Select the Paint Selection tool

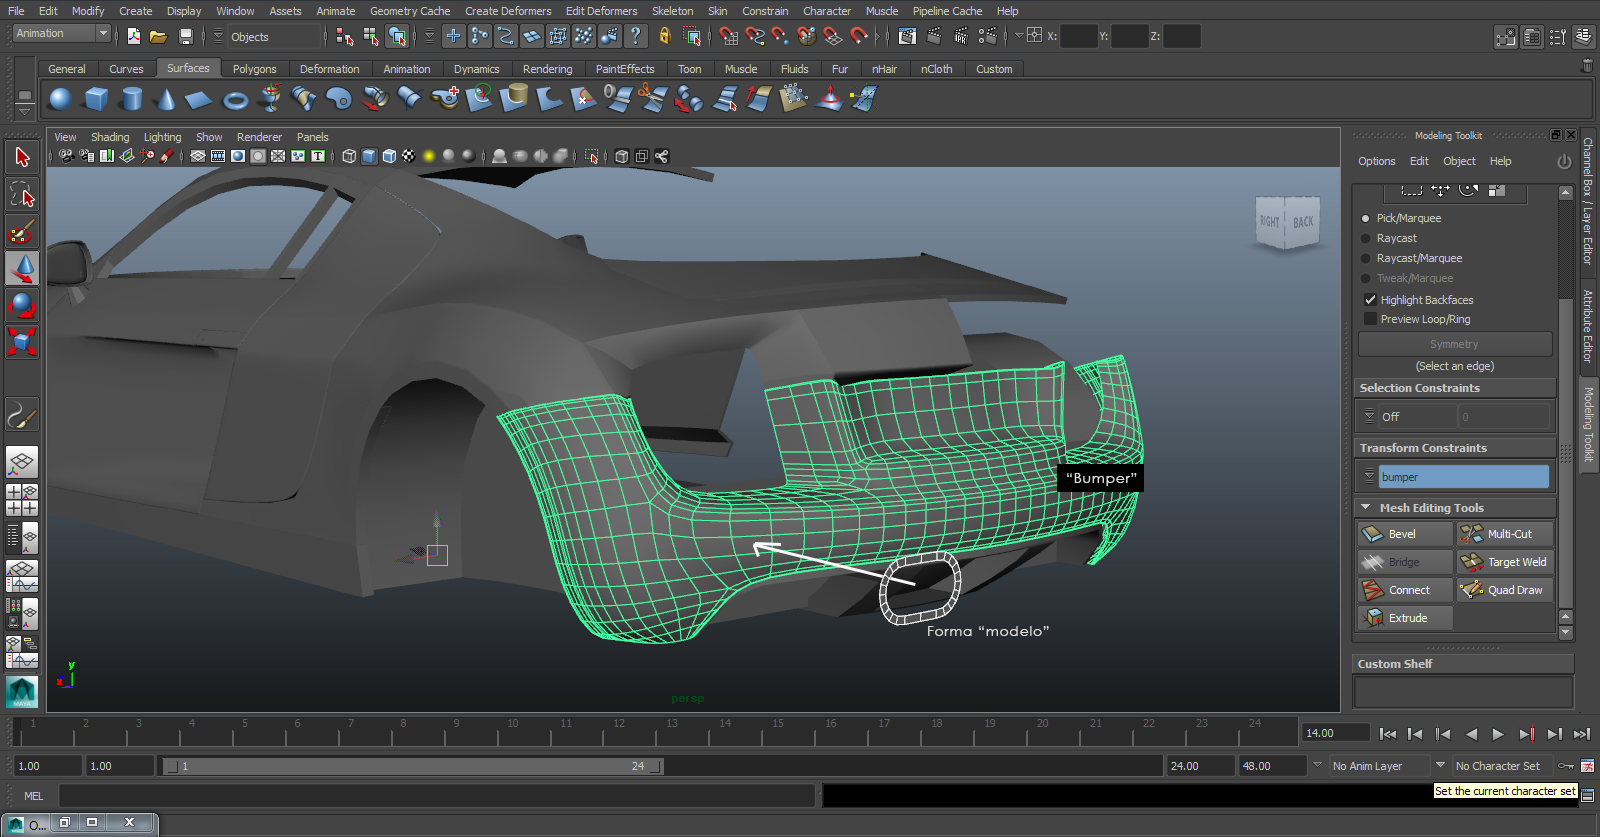tap(22, 232)
